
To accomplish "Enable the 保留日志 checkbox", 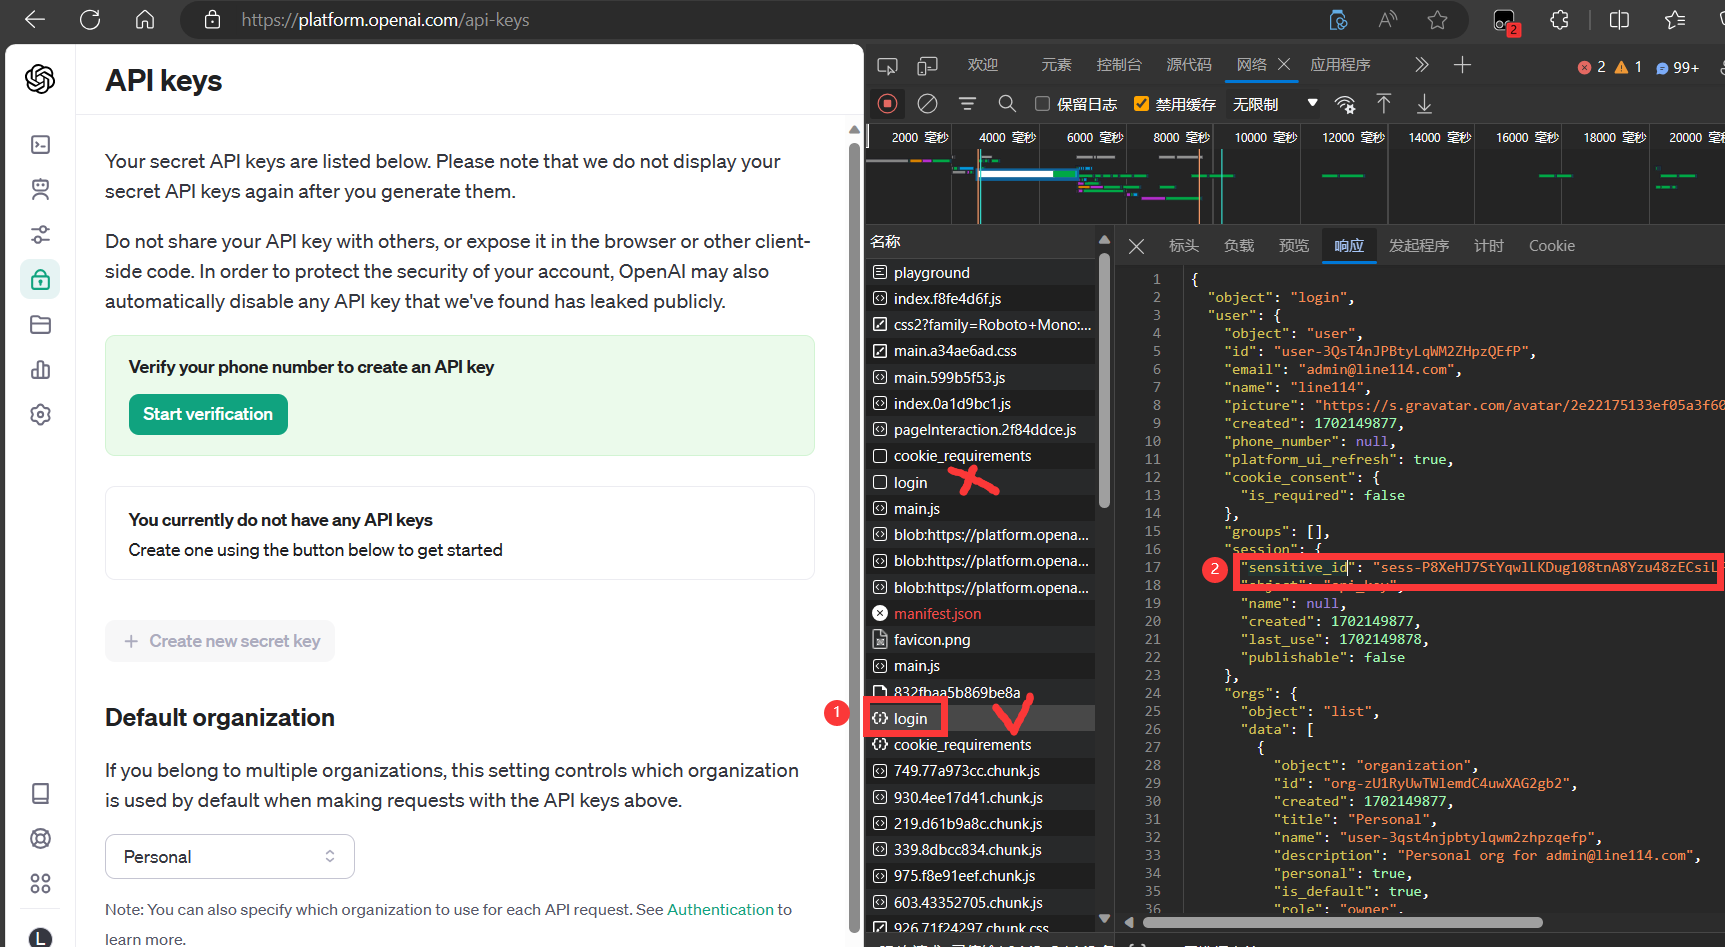I will point(1042,104).
